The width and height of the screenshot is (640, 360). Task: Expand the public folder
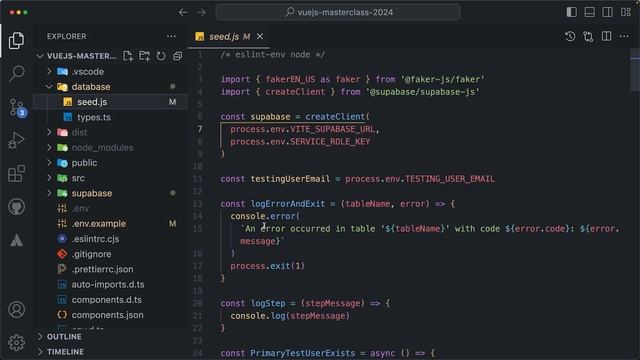(49, 162)
